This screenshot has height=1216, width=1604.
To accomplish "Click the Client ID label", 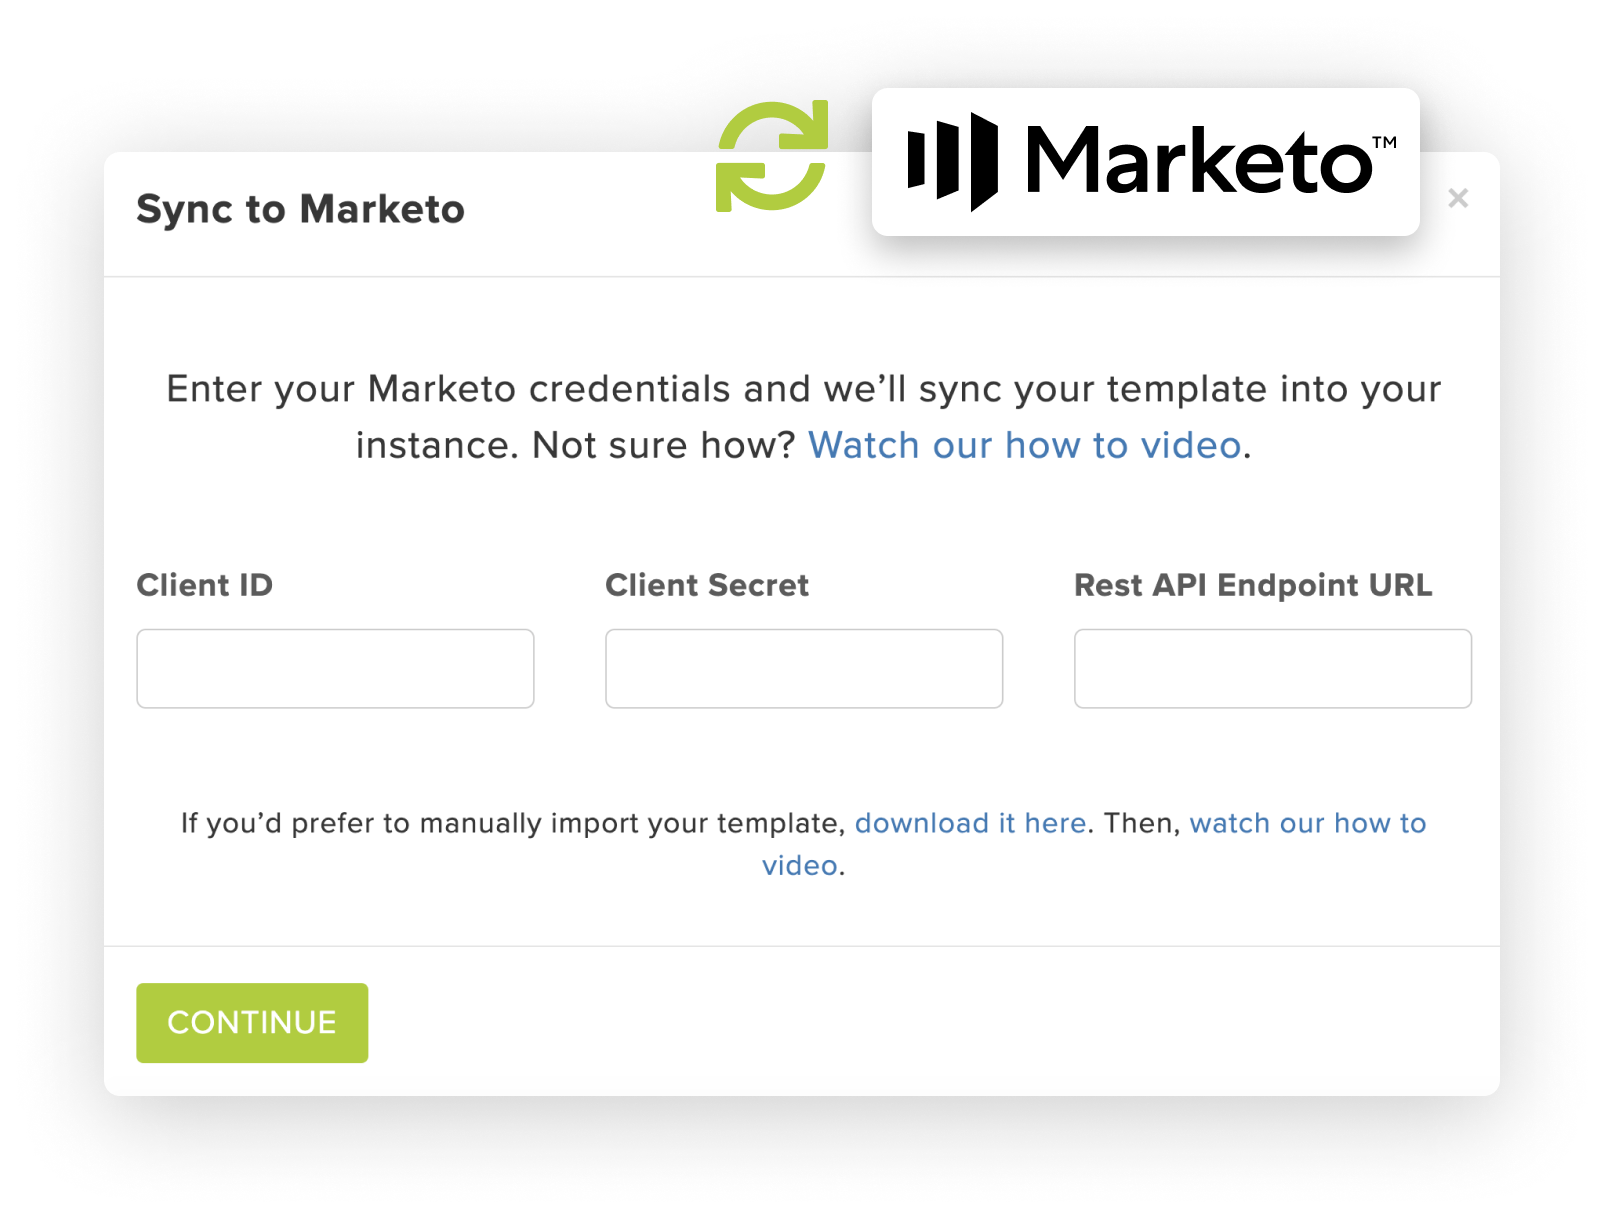I will click(x=205, y=585).
